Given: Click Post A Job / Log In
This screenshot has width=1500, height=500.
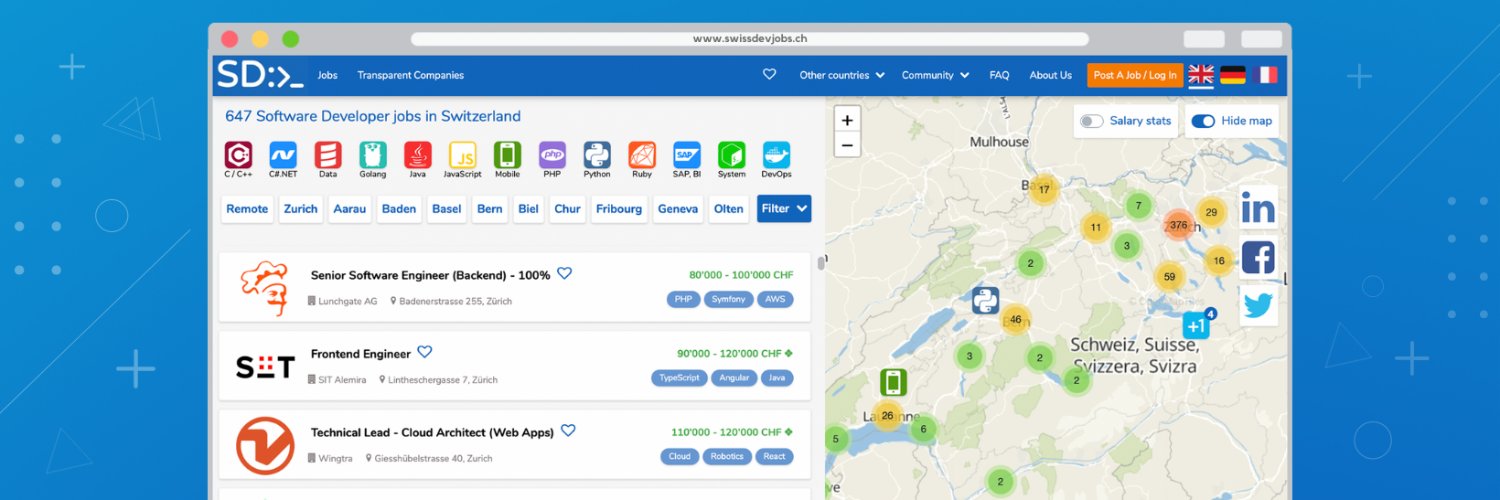Looking at the screenshot, I should [x=1135, y=75].
